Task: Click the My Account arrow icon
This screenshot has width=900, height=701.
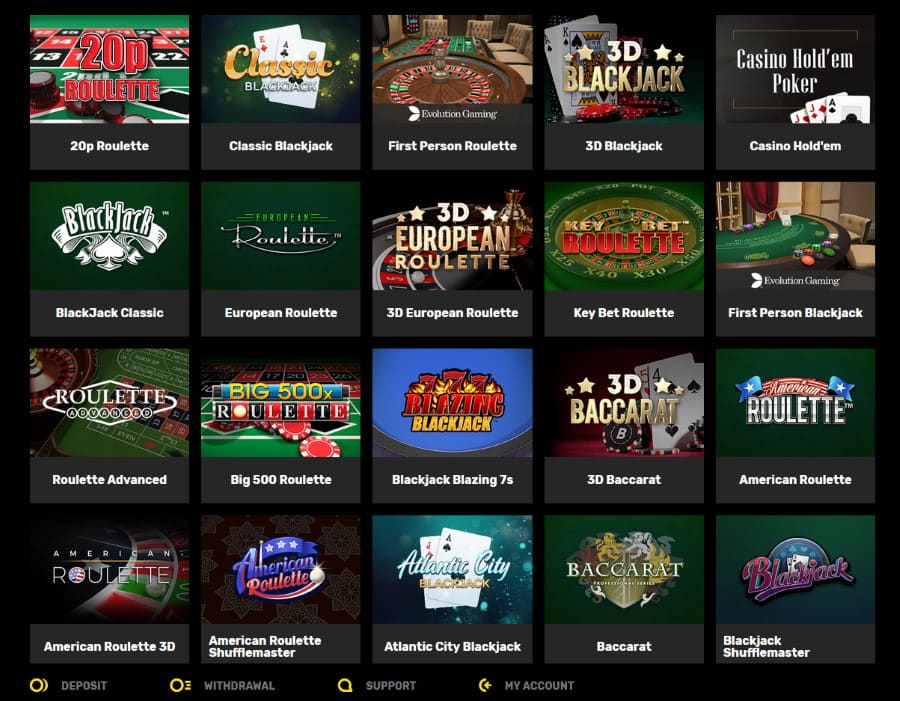Action: pyautogui.click(x=486, y=685)
